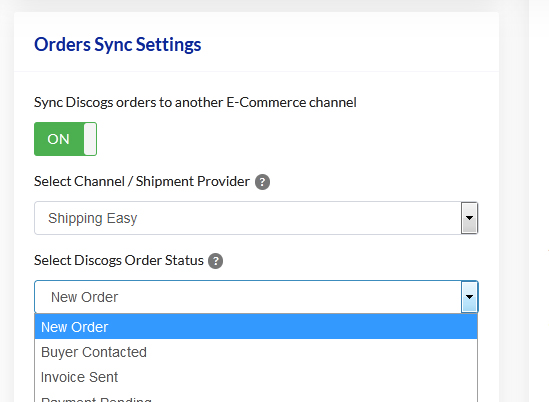Screen dimensions: 549x402
Task: Open help icon beside Select Channel / Shipment Provider
Action: point(262,182)
